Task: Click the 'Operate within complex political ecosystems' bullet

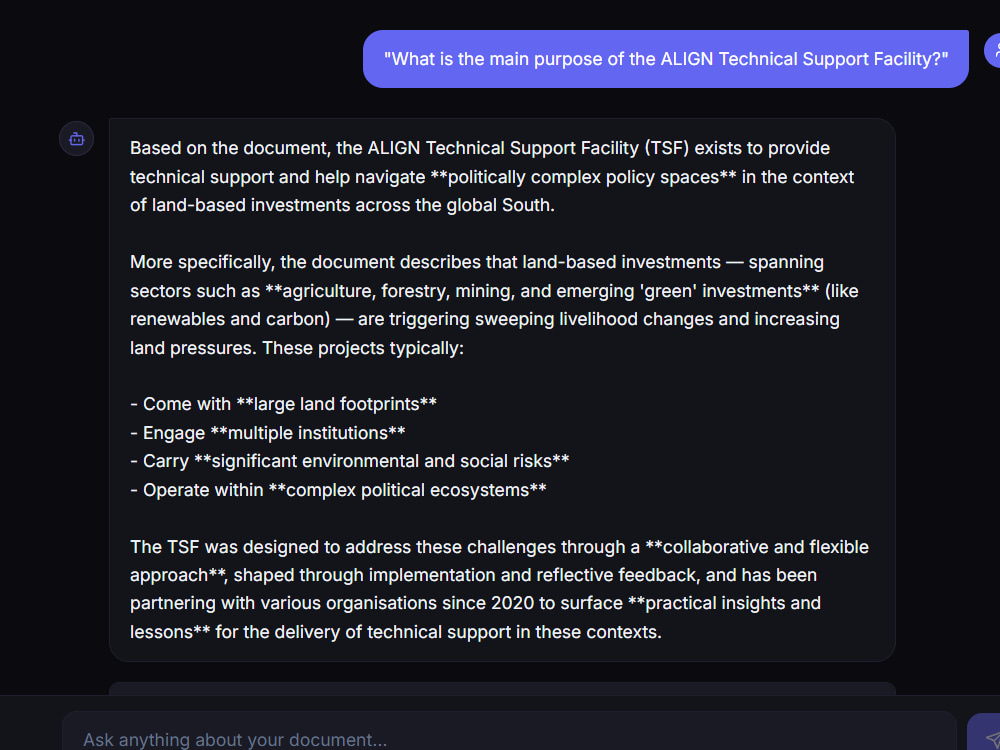Action: (x=338, y=490)
